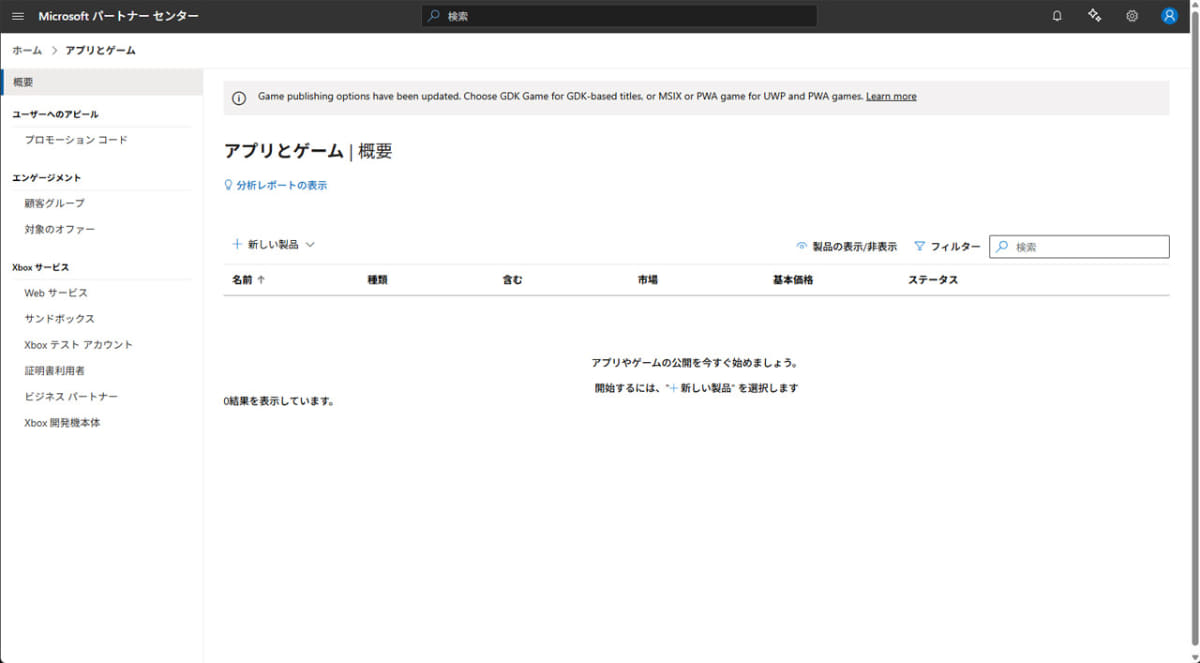Image resolution: width=1200 pixels, height=663 pixels.
Task: Open notifications bell icon
Action: pyautogui.click(x=1057, y=16)
